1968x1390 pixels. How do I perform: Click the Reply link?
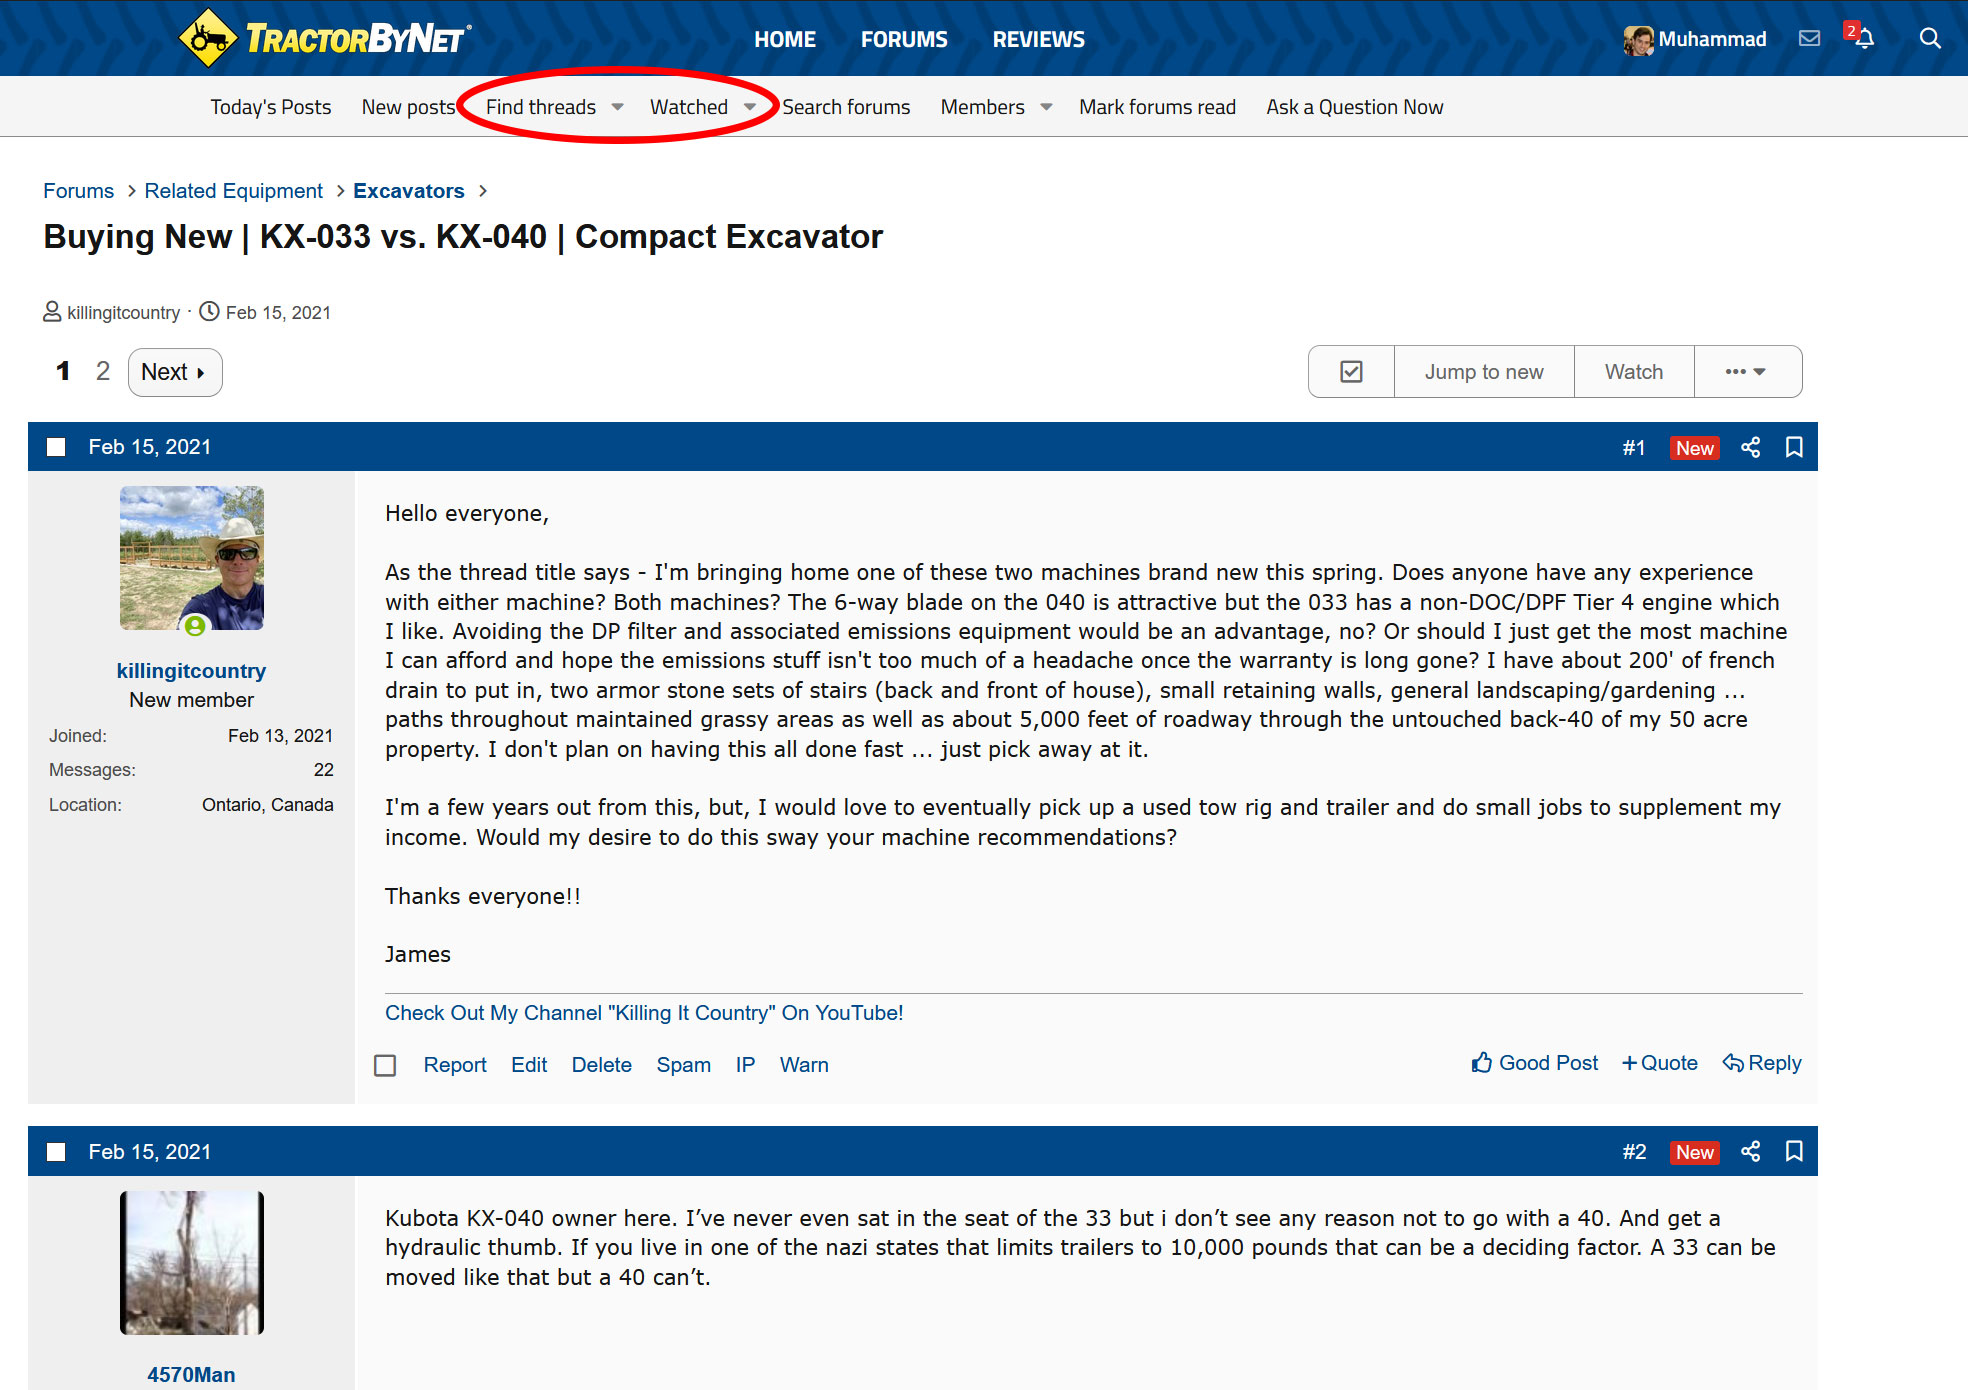coord(1762,1063)
